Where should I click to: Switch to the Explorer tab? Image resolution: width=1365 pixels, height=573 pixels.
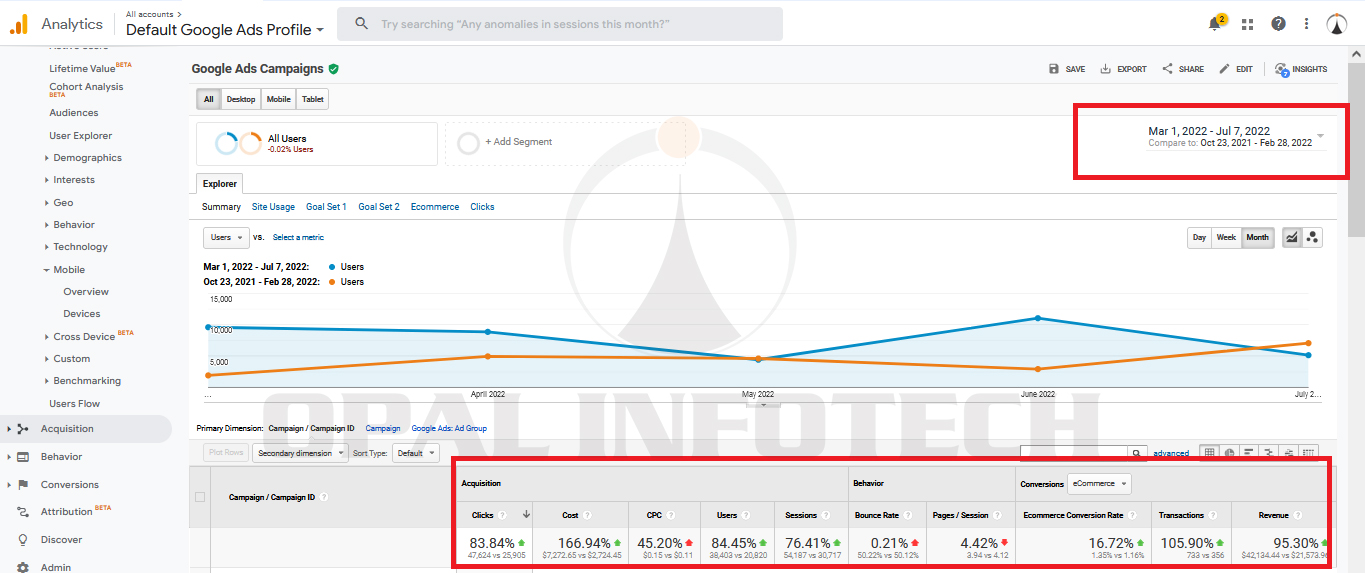(220, 184)
